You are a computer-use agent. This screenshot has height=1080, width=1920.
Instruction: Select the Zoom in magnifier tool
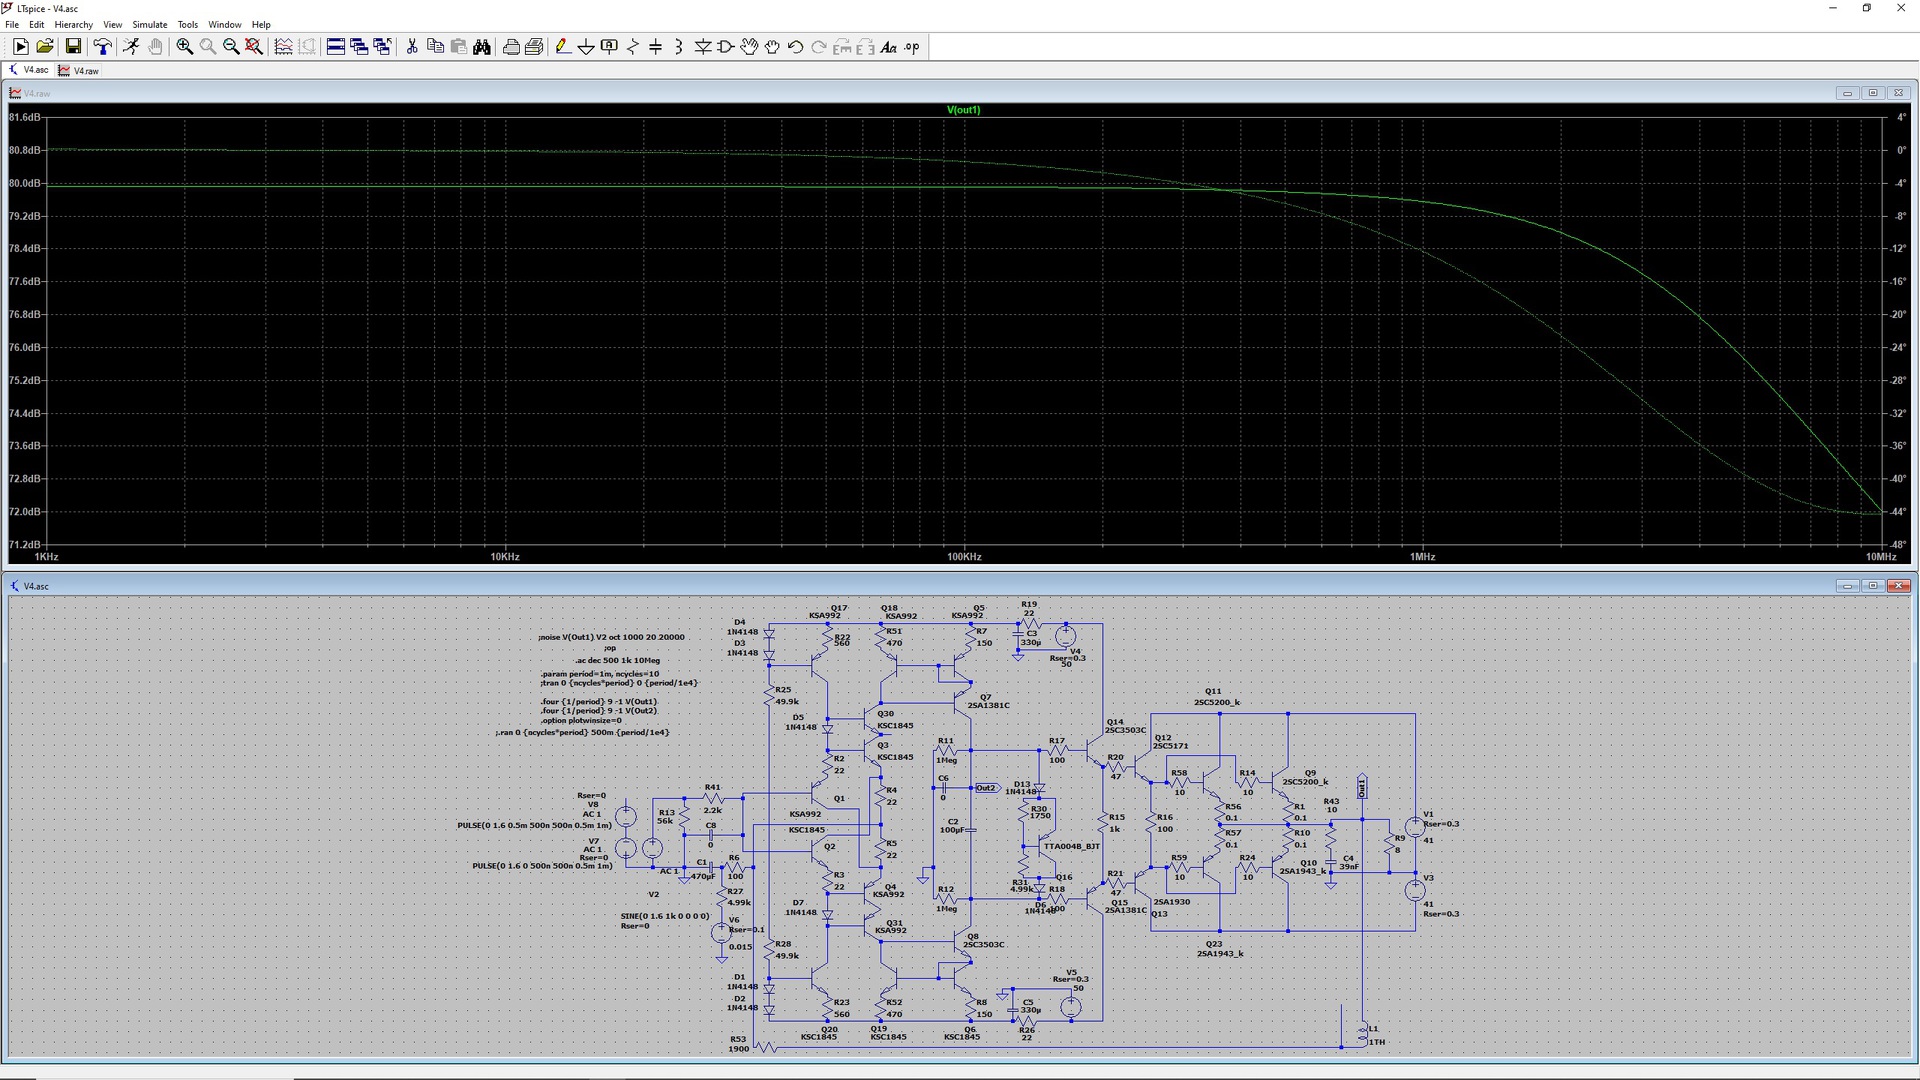tap(185, 47)
